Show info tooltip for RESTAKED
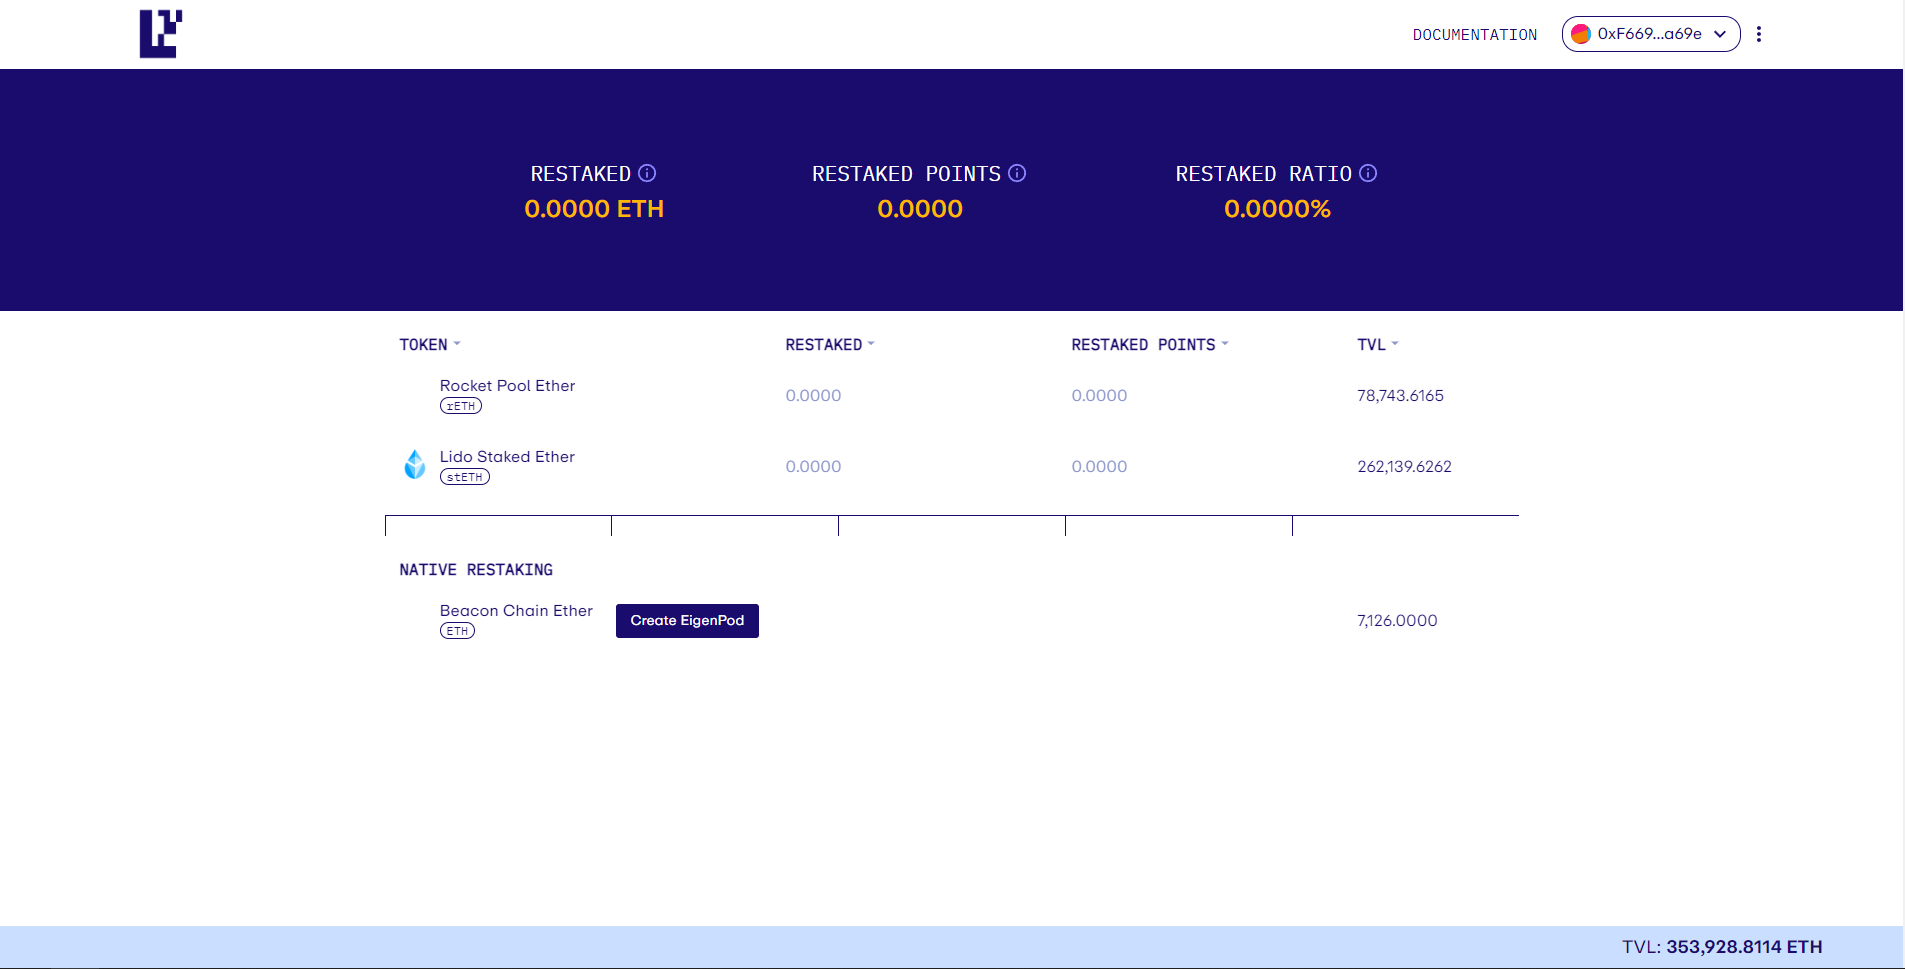Image resolution: width=1905 pixels, height=969 pixels. [647, 173]
